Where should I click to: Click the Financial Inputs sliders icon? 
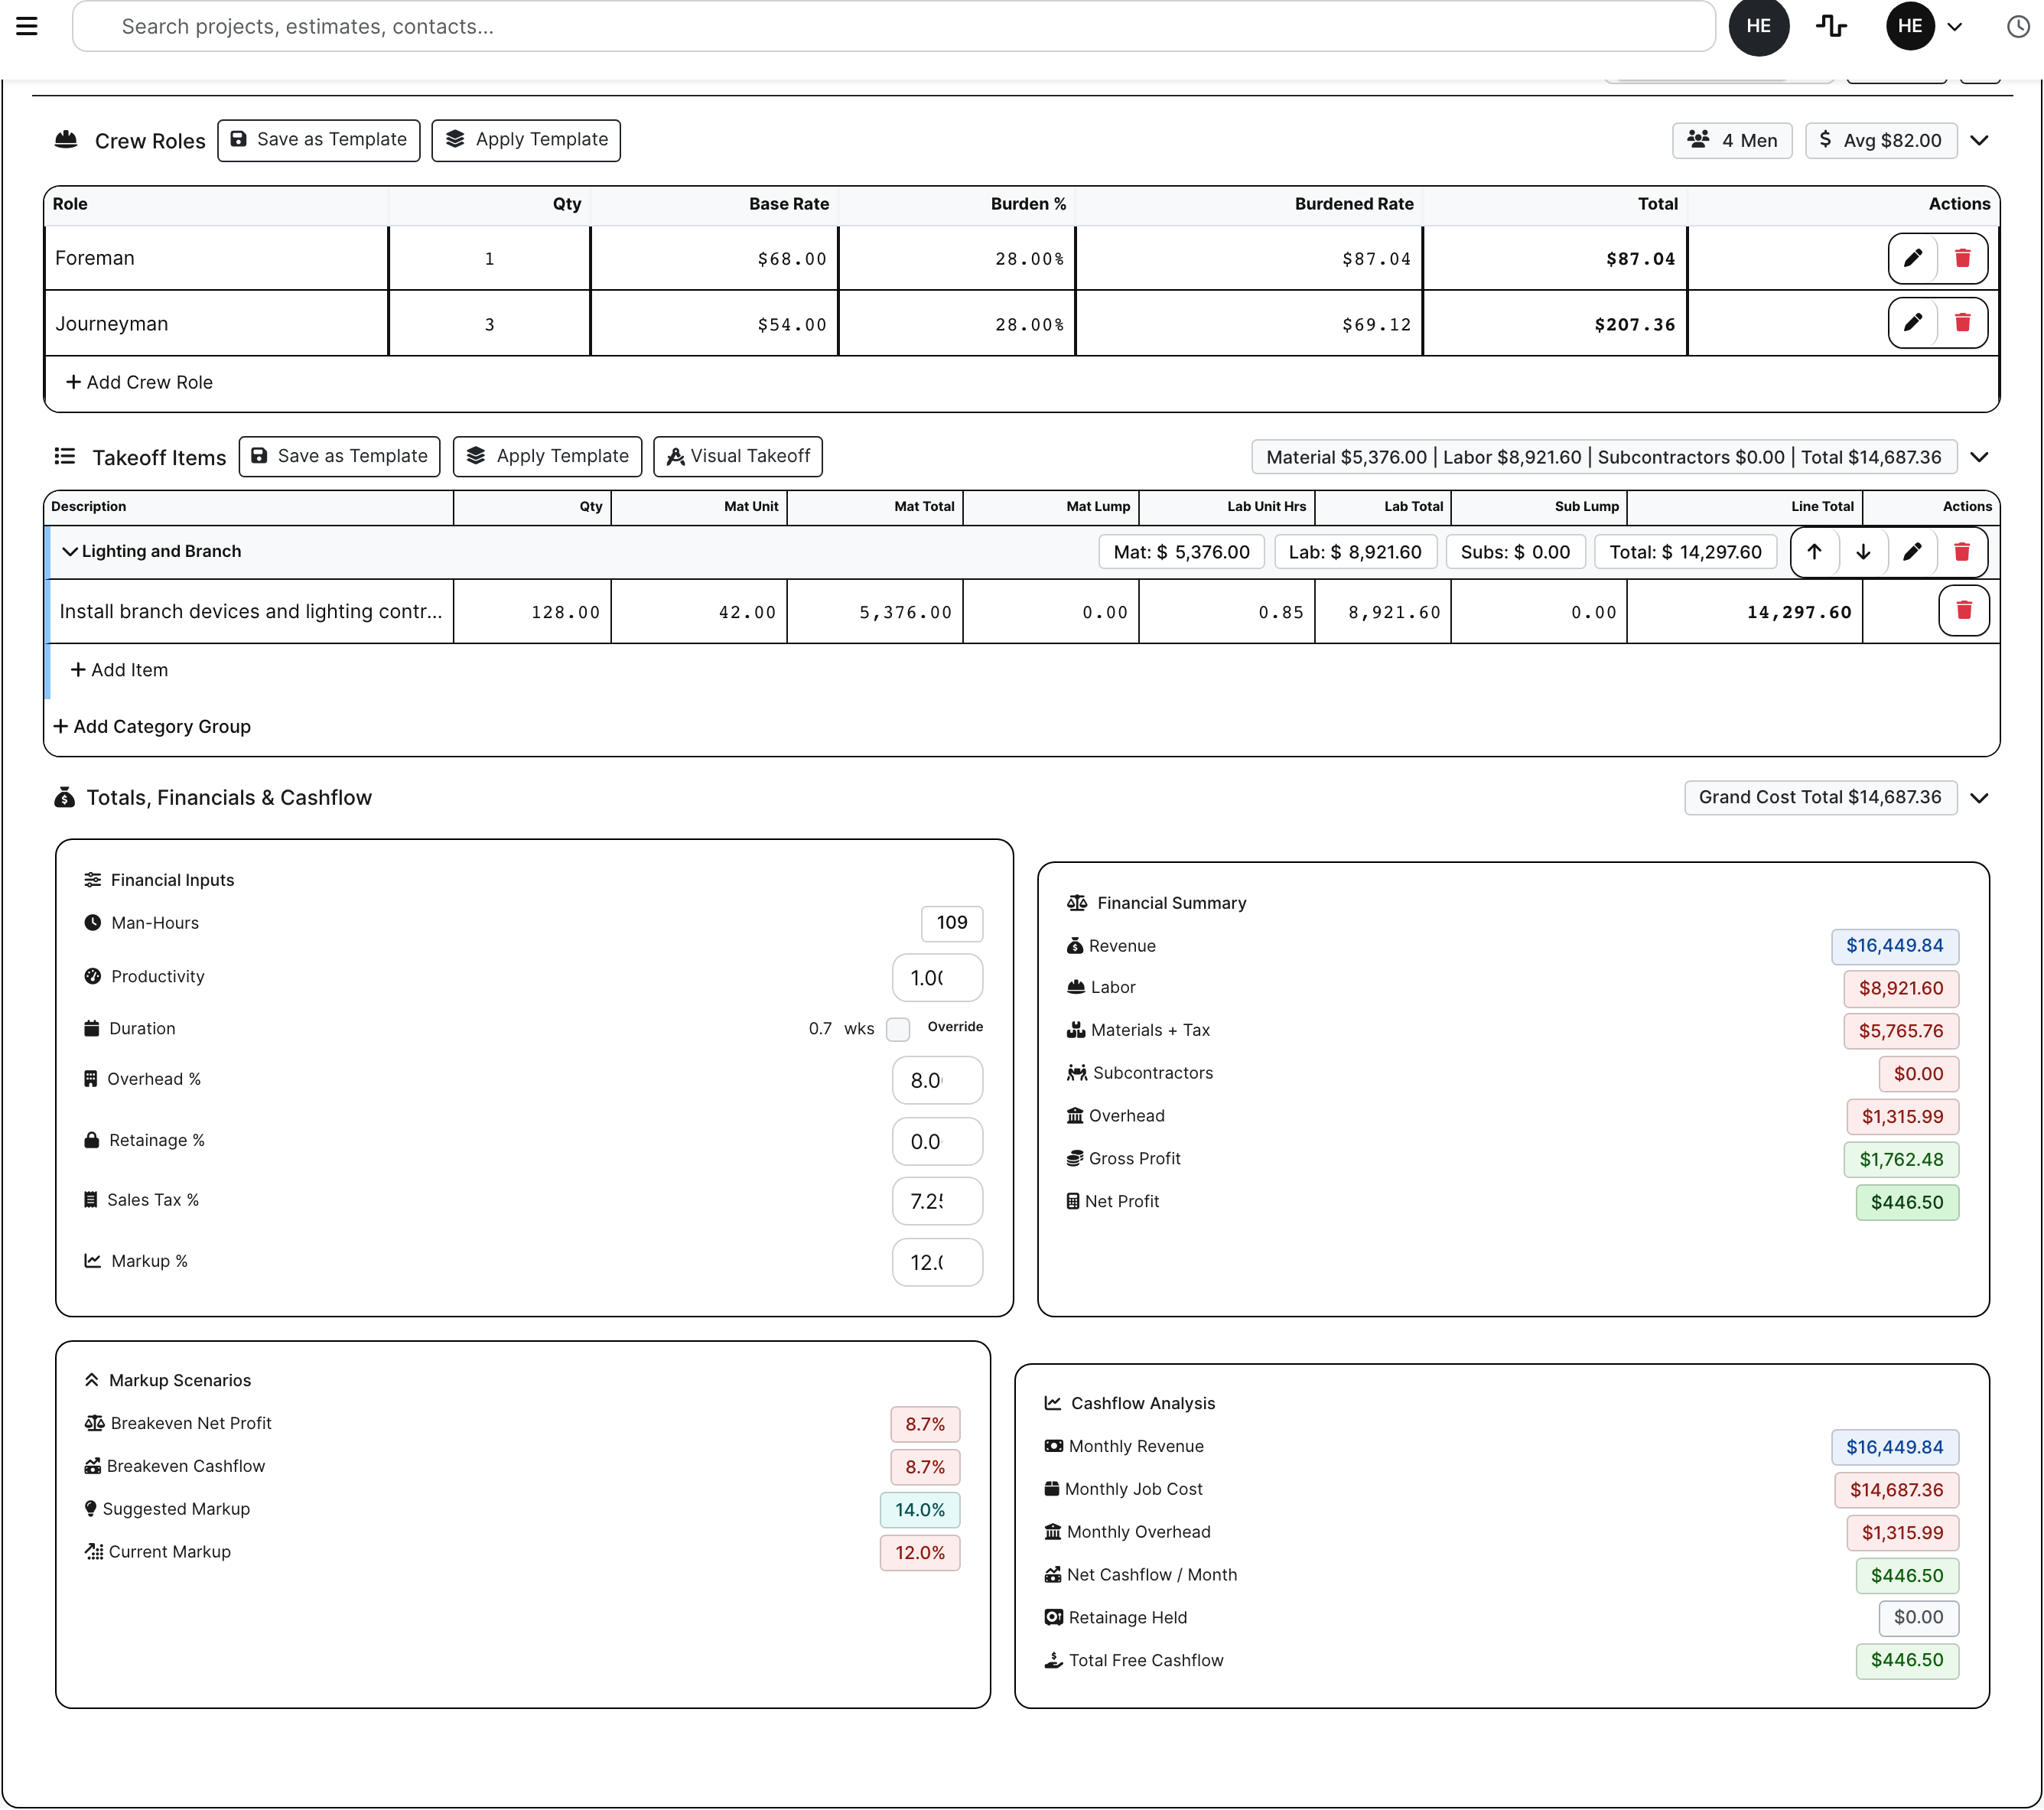click(92, 880)
